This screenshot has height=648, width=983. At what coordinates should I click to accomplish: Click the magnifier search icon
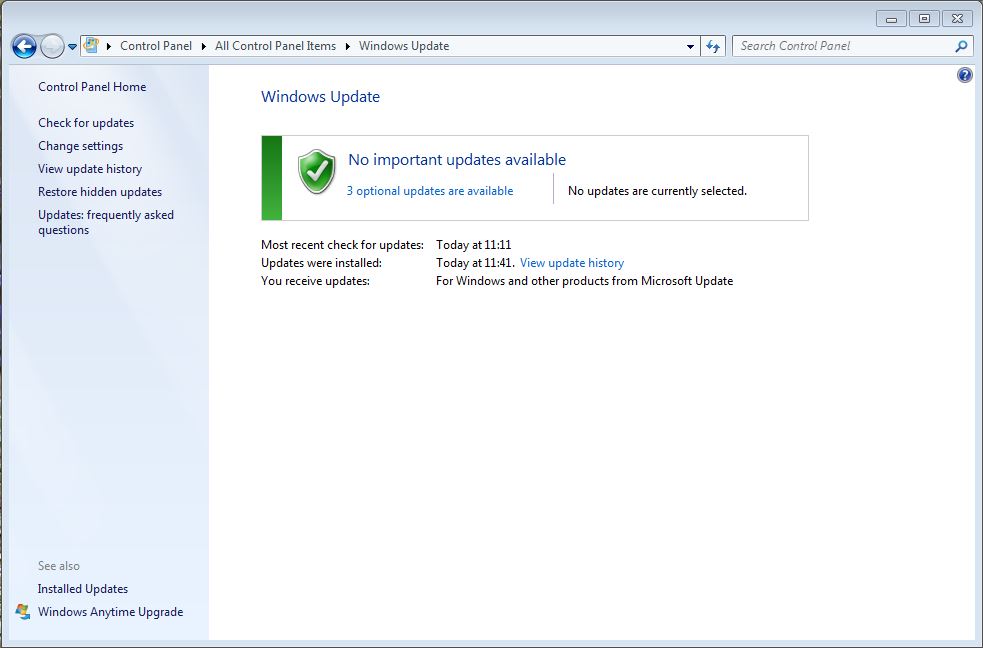[x=961, y=46]
